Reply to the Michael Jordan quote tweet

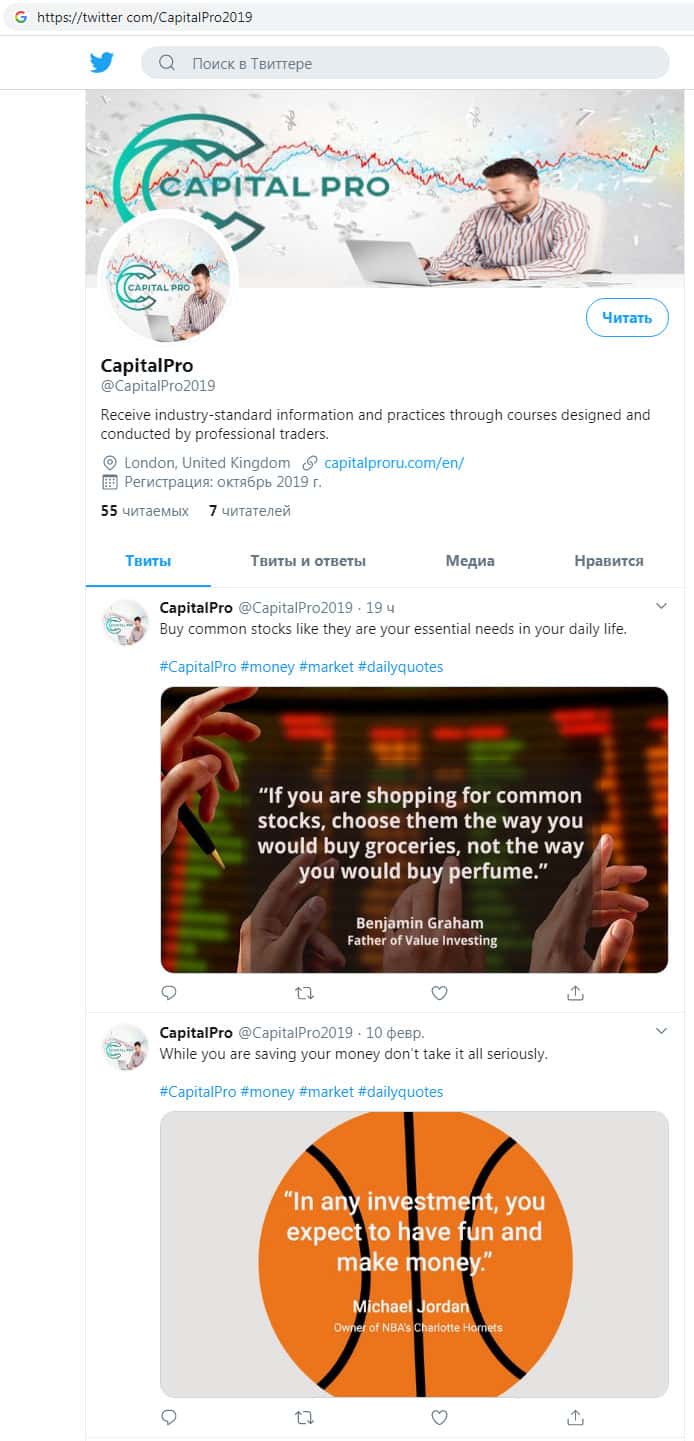[169, 1417]
